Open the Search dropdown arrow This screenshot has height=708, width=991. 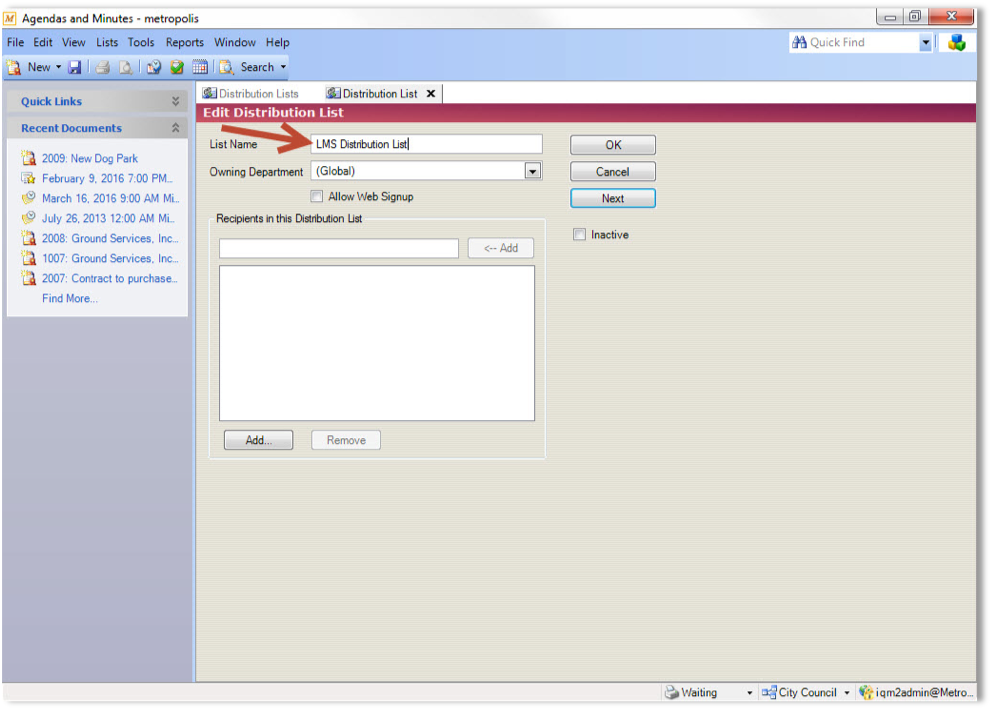[283, 67]
